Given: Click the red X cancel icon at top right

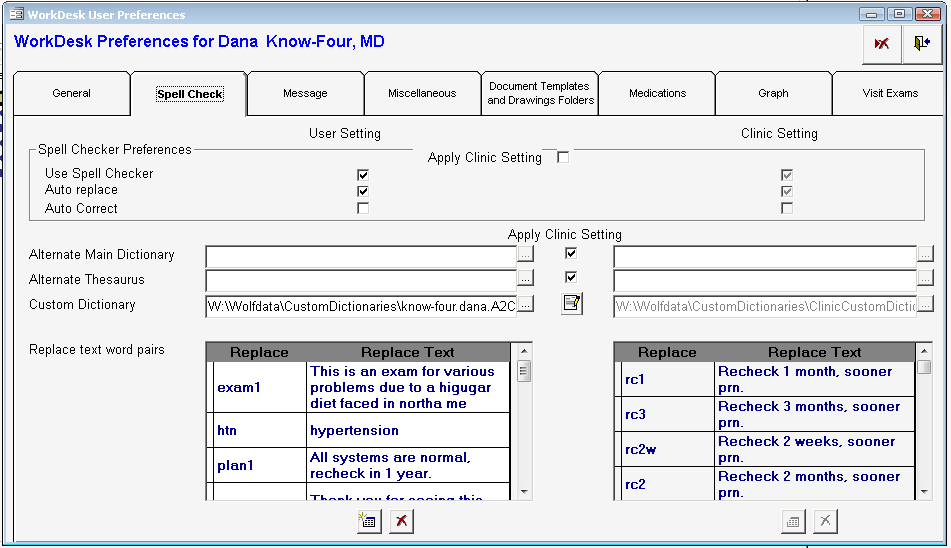Looking at the screenshot, I should click(x=882, y=44).
